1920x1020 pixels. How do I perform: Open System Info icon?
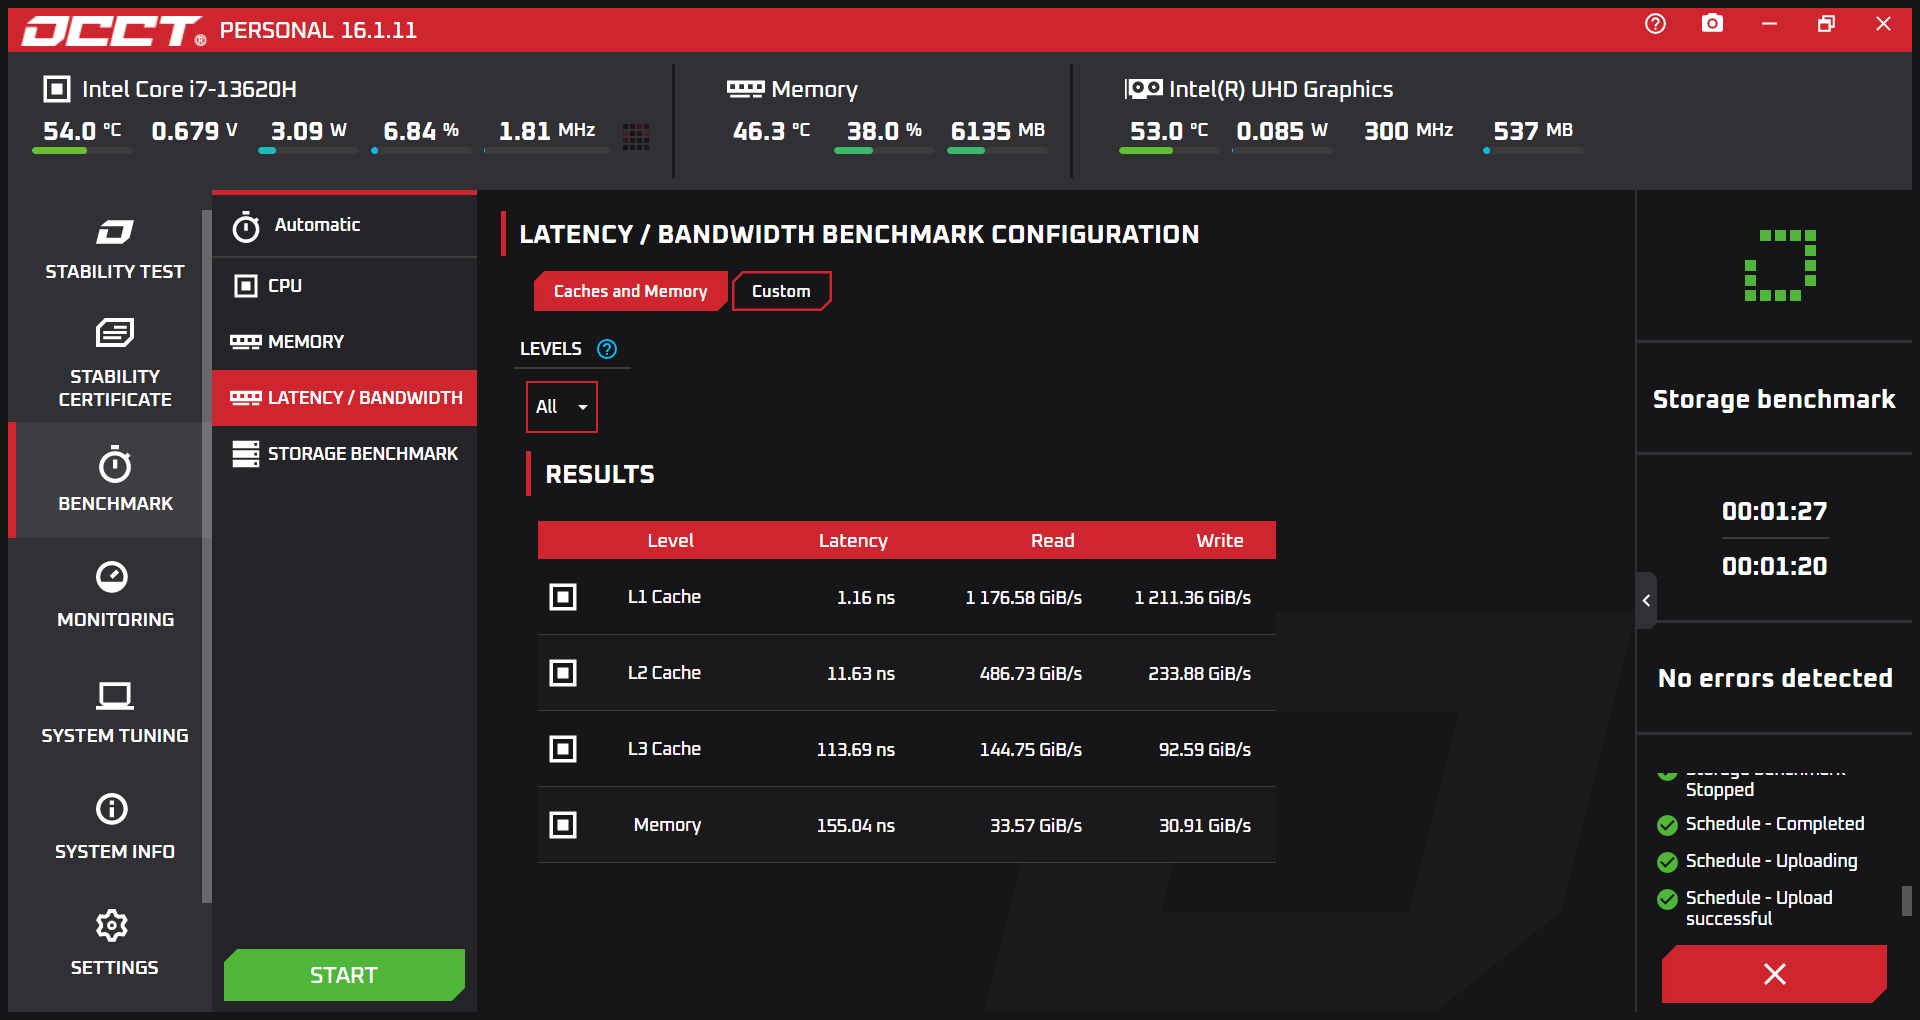(112, 808)
